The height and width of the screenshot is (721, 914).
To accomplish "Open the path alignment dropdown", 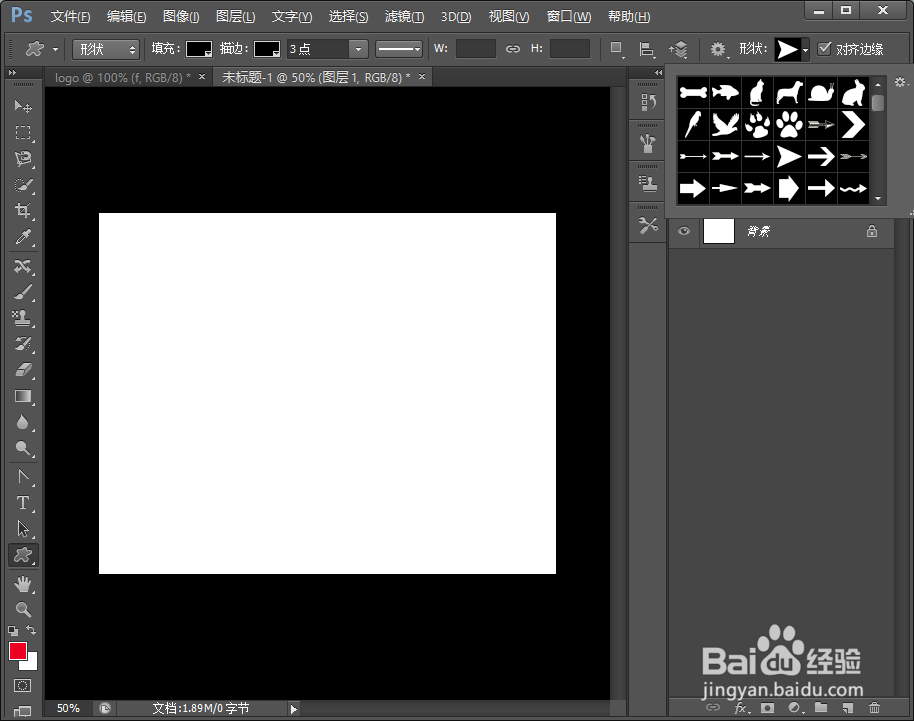I will pyautogui.click(x=646, y=50).
